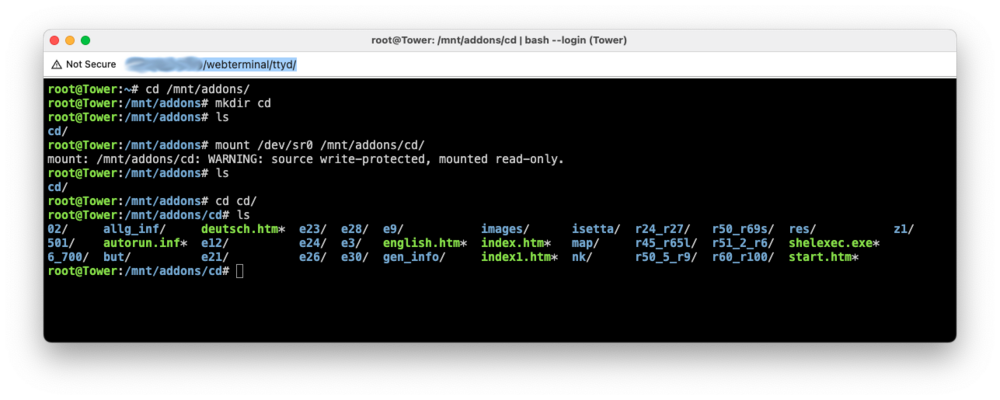The image size is (1000, 400).
Task: Click the "e12/" directory entry
Action: tap(215, 243)
